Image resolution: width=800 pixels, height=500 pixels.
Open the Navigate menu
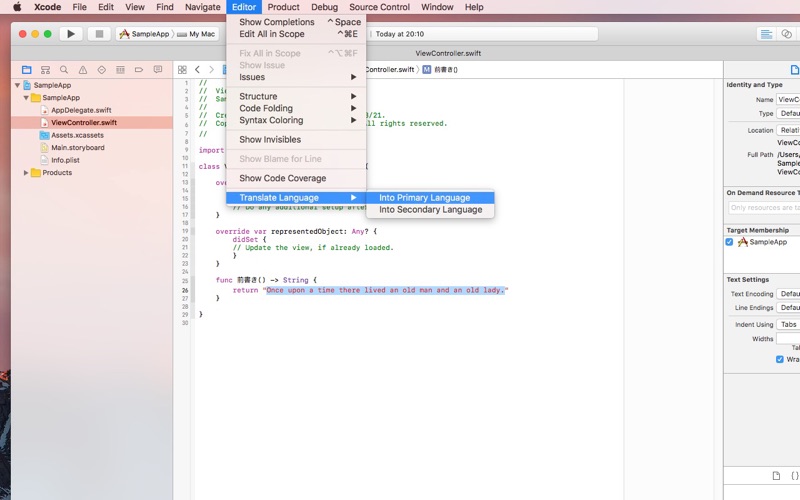[x=203, y=7]
